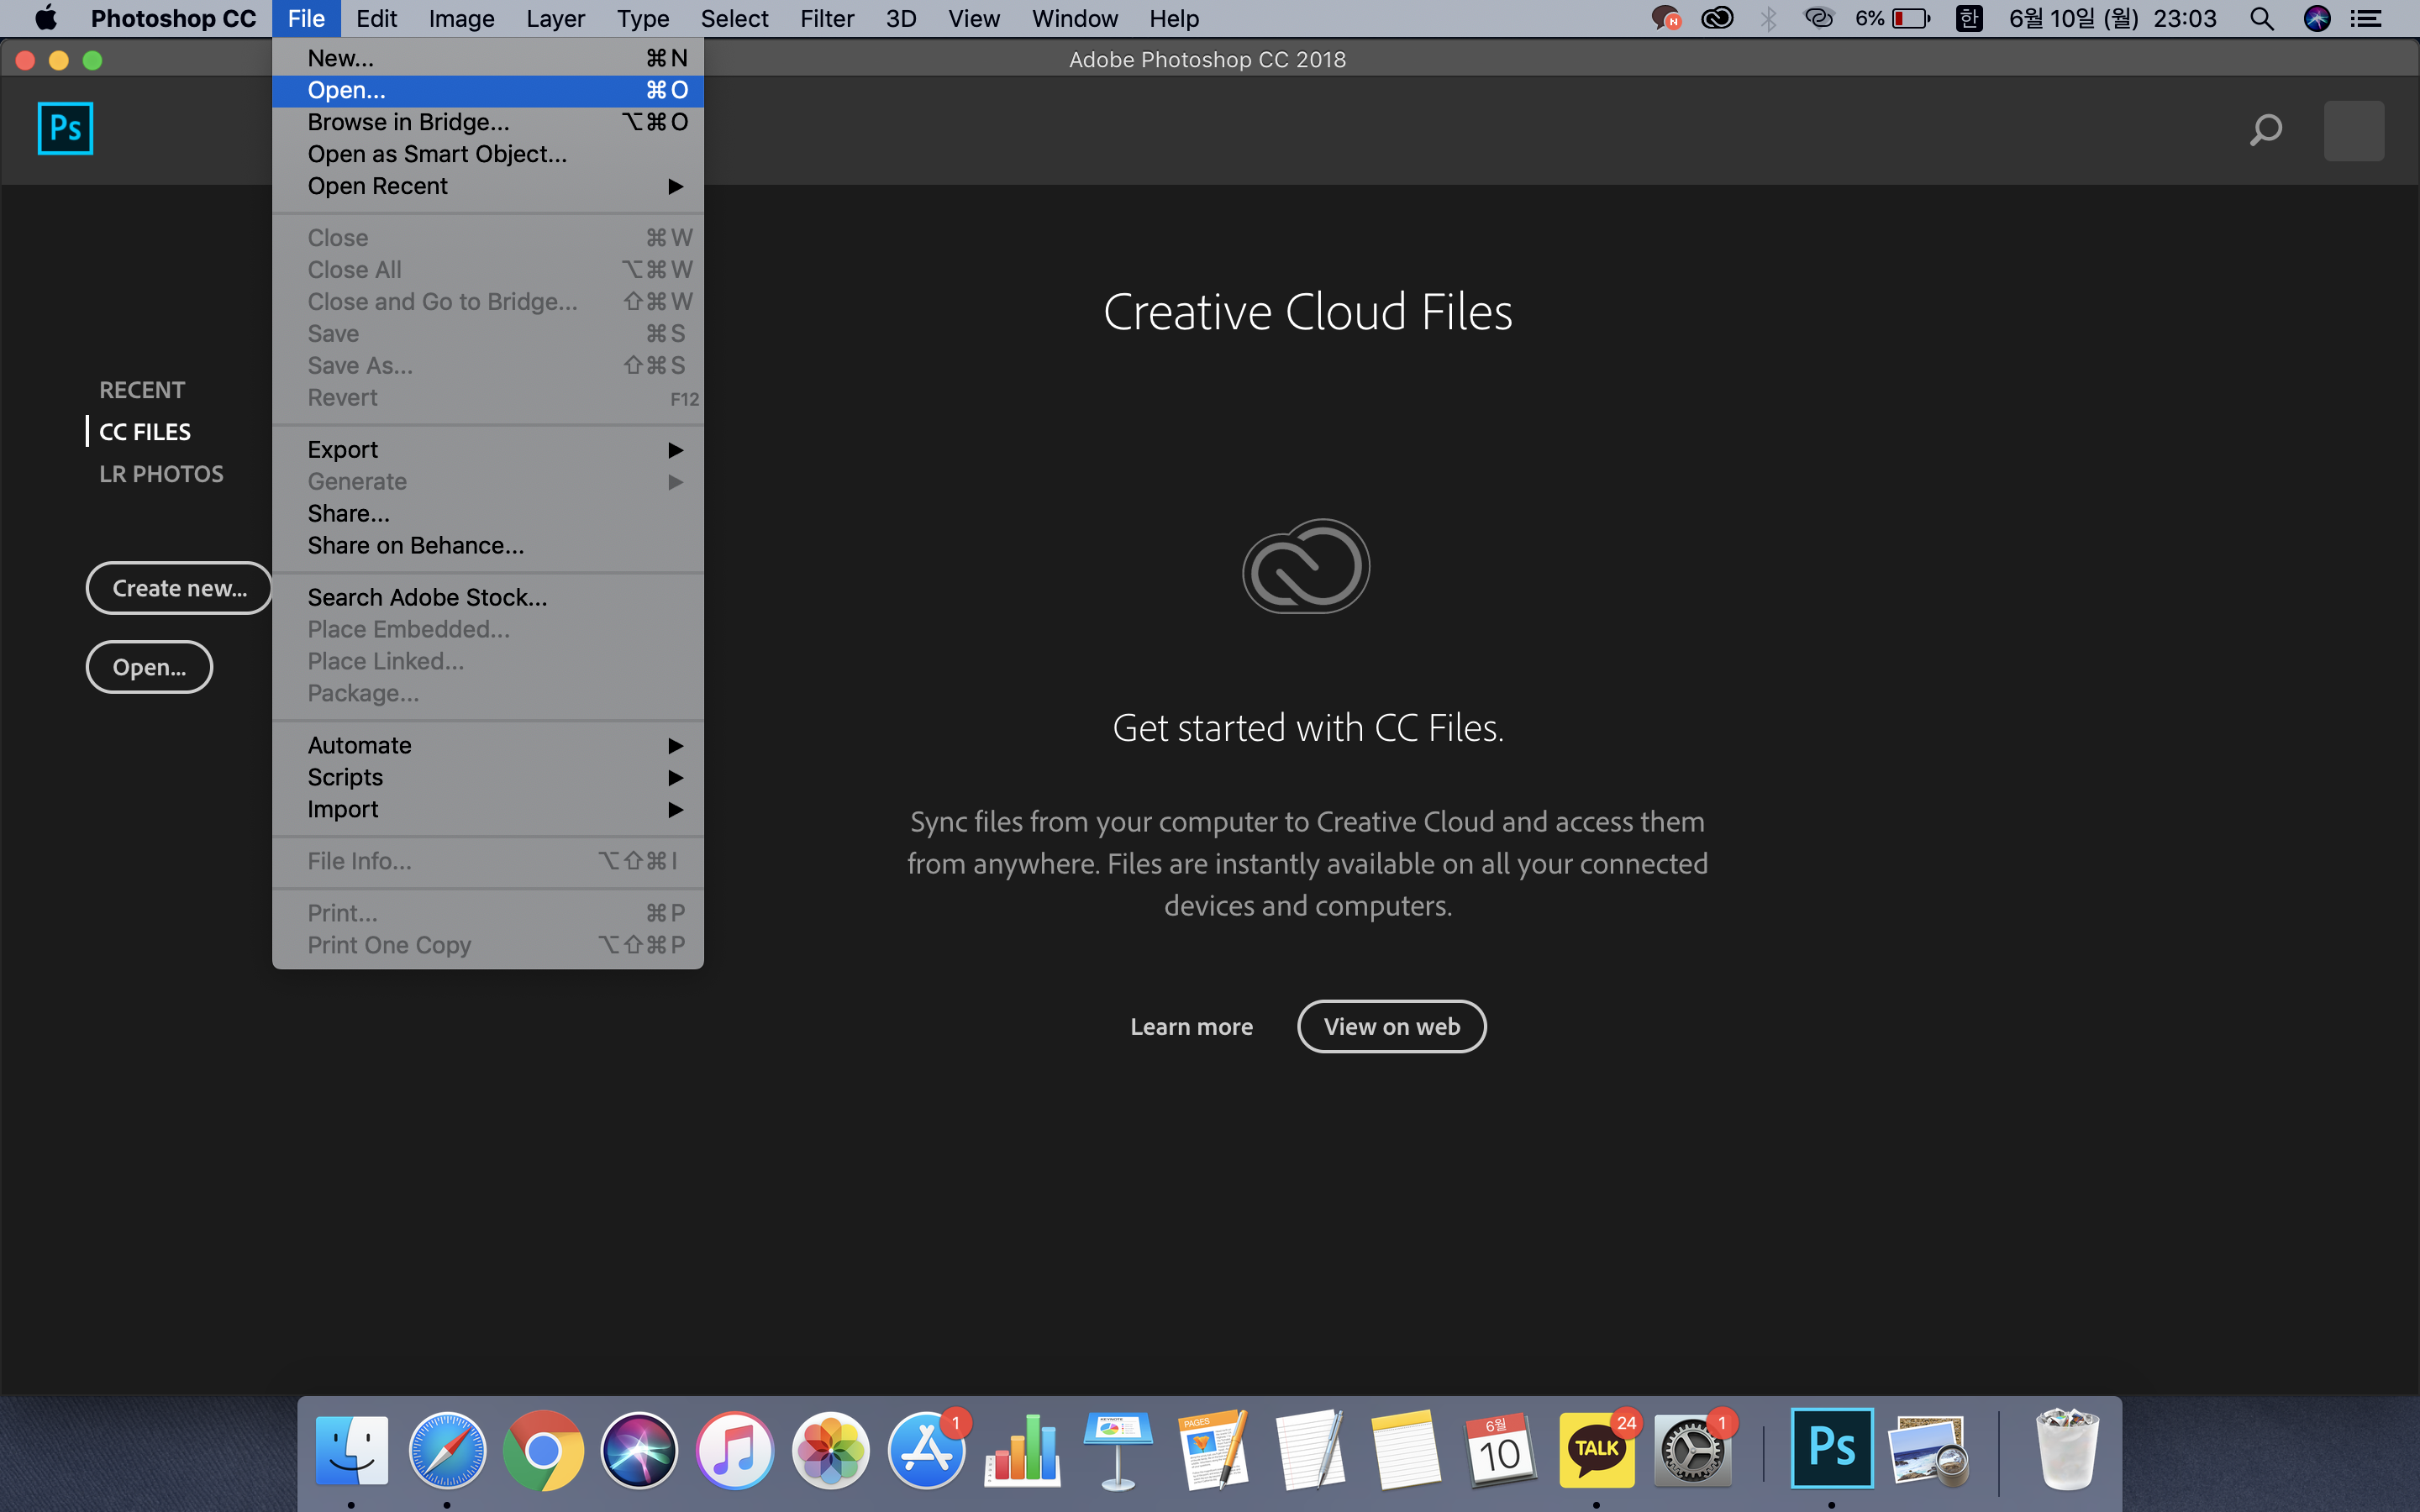Open Notification Center list icon
The image size is (2420, 1512).
pos(2366,18)
